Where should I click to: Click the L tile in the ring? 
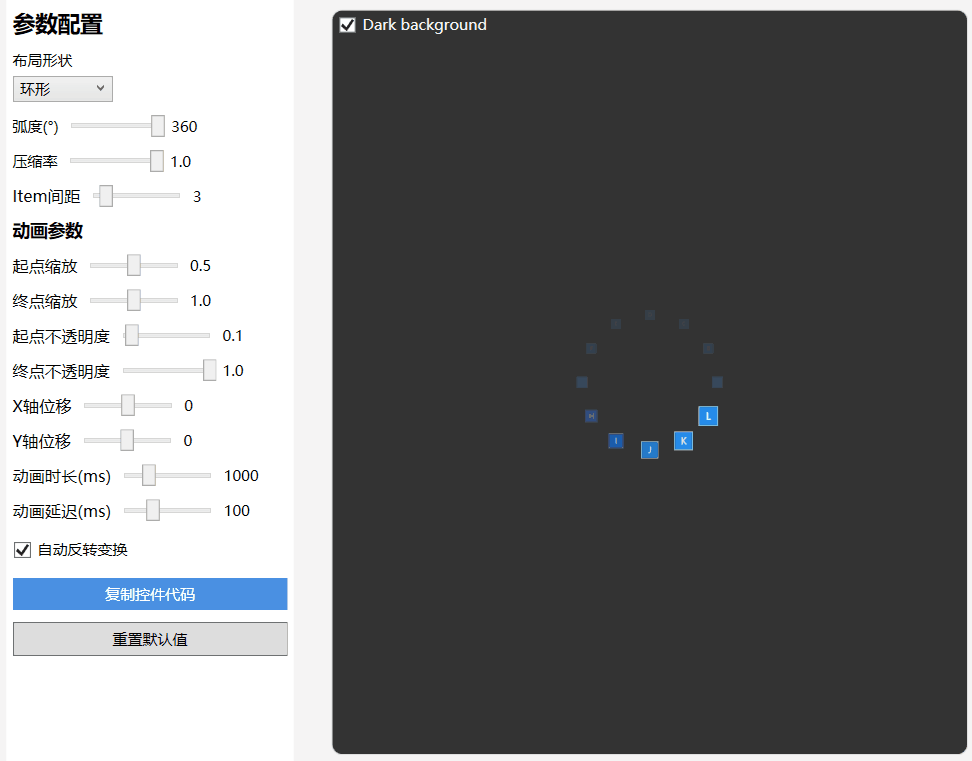click(x=708, y=416)
